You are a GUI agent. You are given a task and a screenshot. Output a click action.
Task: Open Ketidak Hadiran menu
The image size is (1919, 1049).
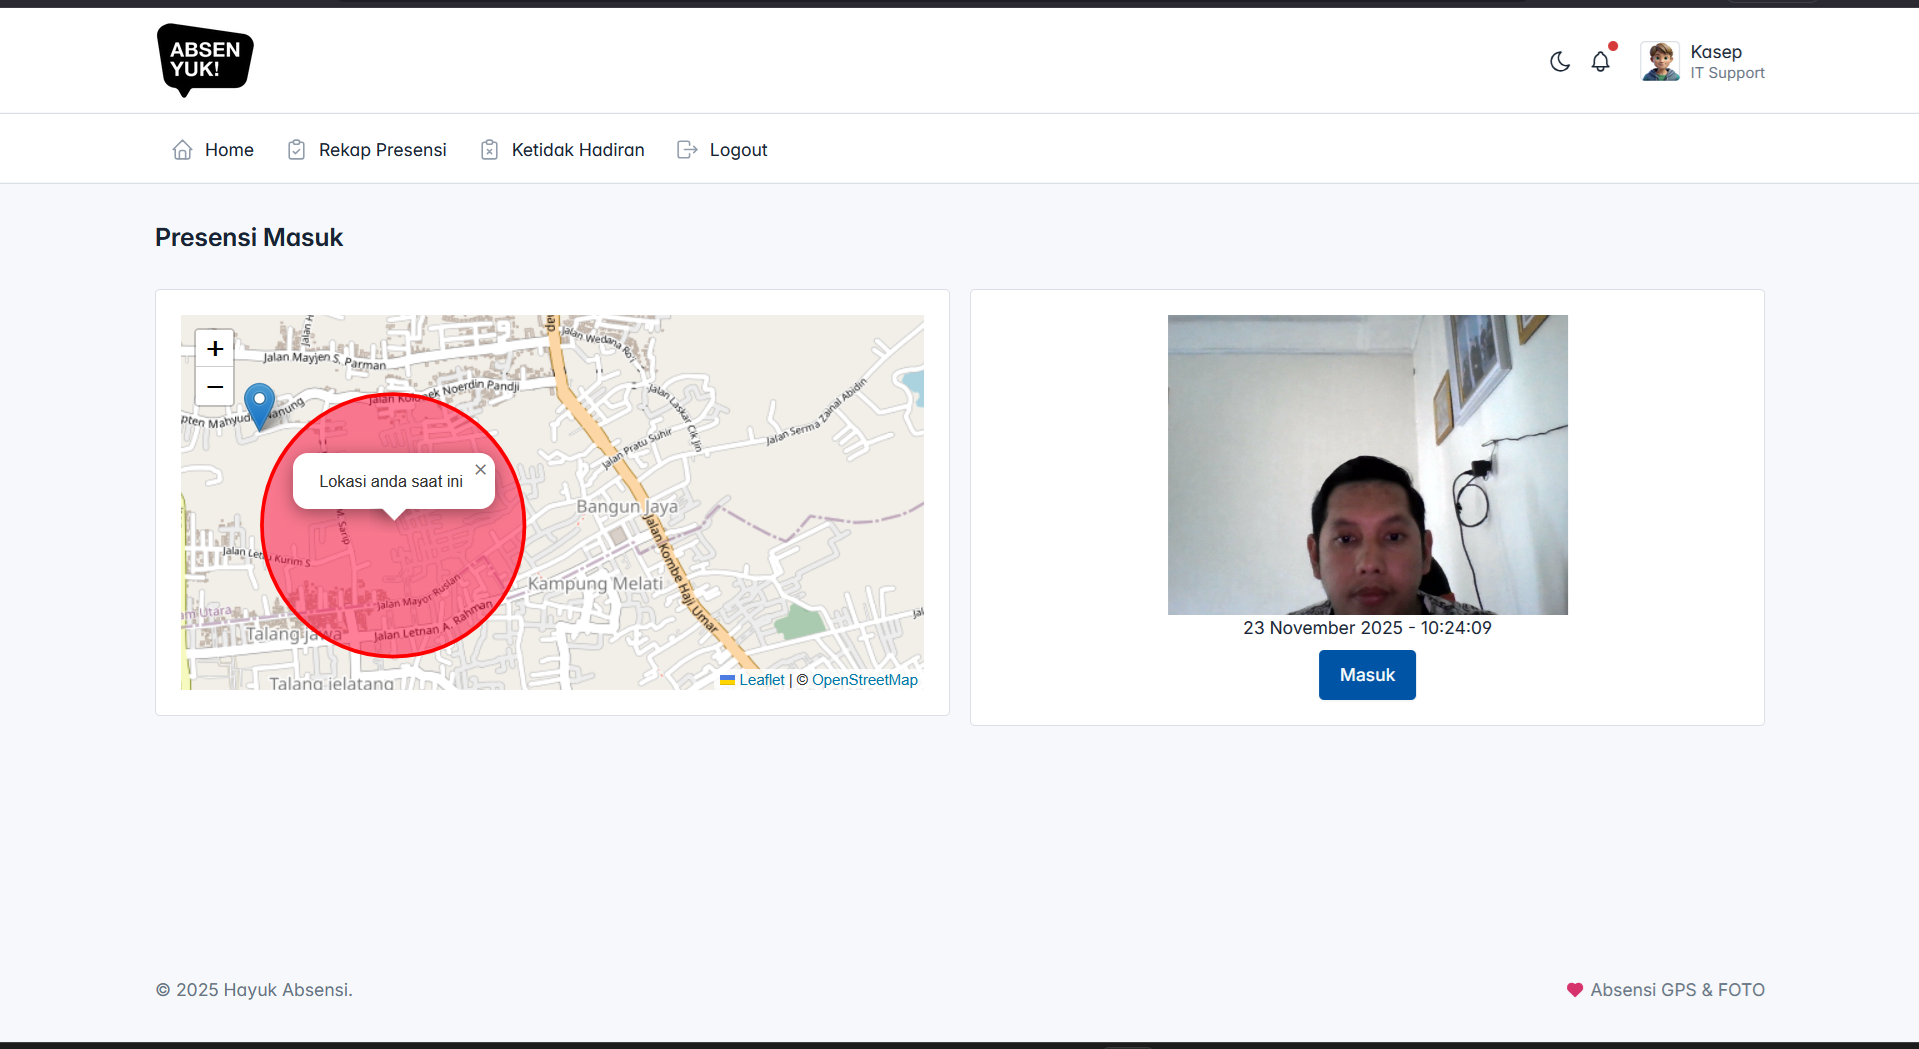pyautogui.click(x=562, y=150)
